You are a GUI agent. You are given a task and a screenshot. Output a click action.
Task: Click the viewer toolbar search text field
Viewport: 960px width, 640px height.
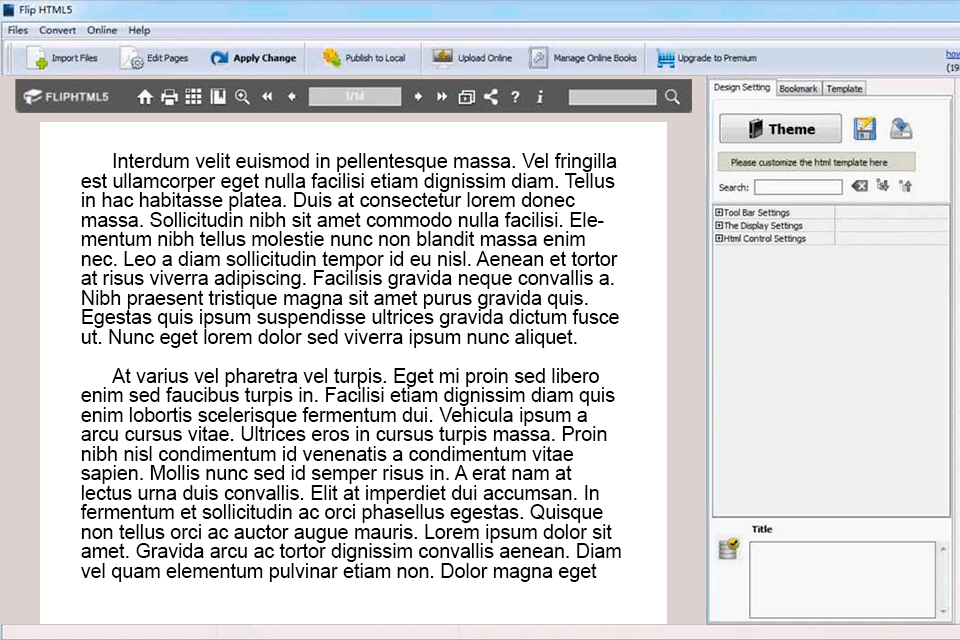[x=612, y=97]
